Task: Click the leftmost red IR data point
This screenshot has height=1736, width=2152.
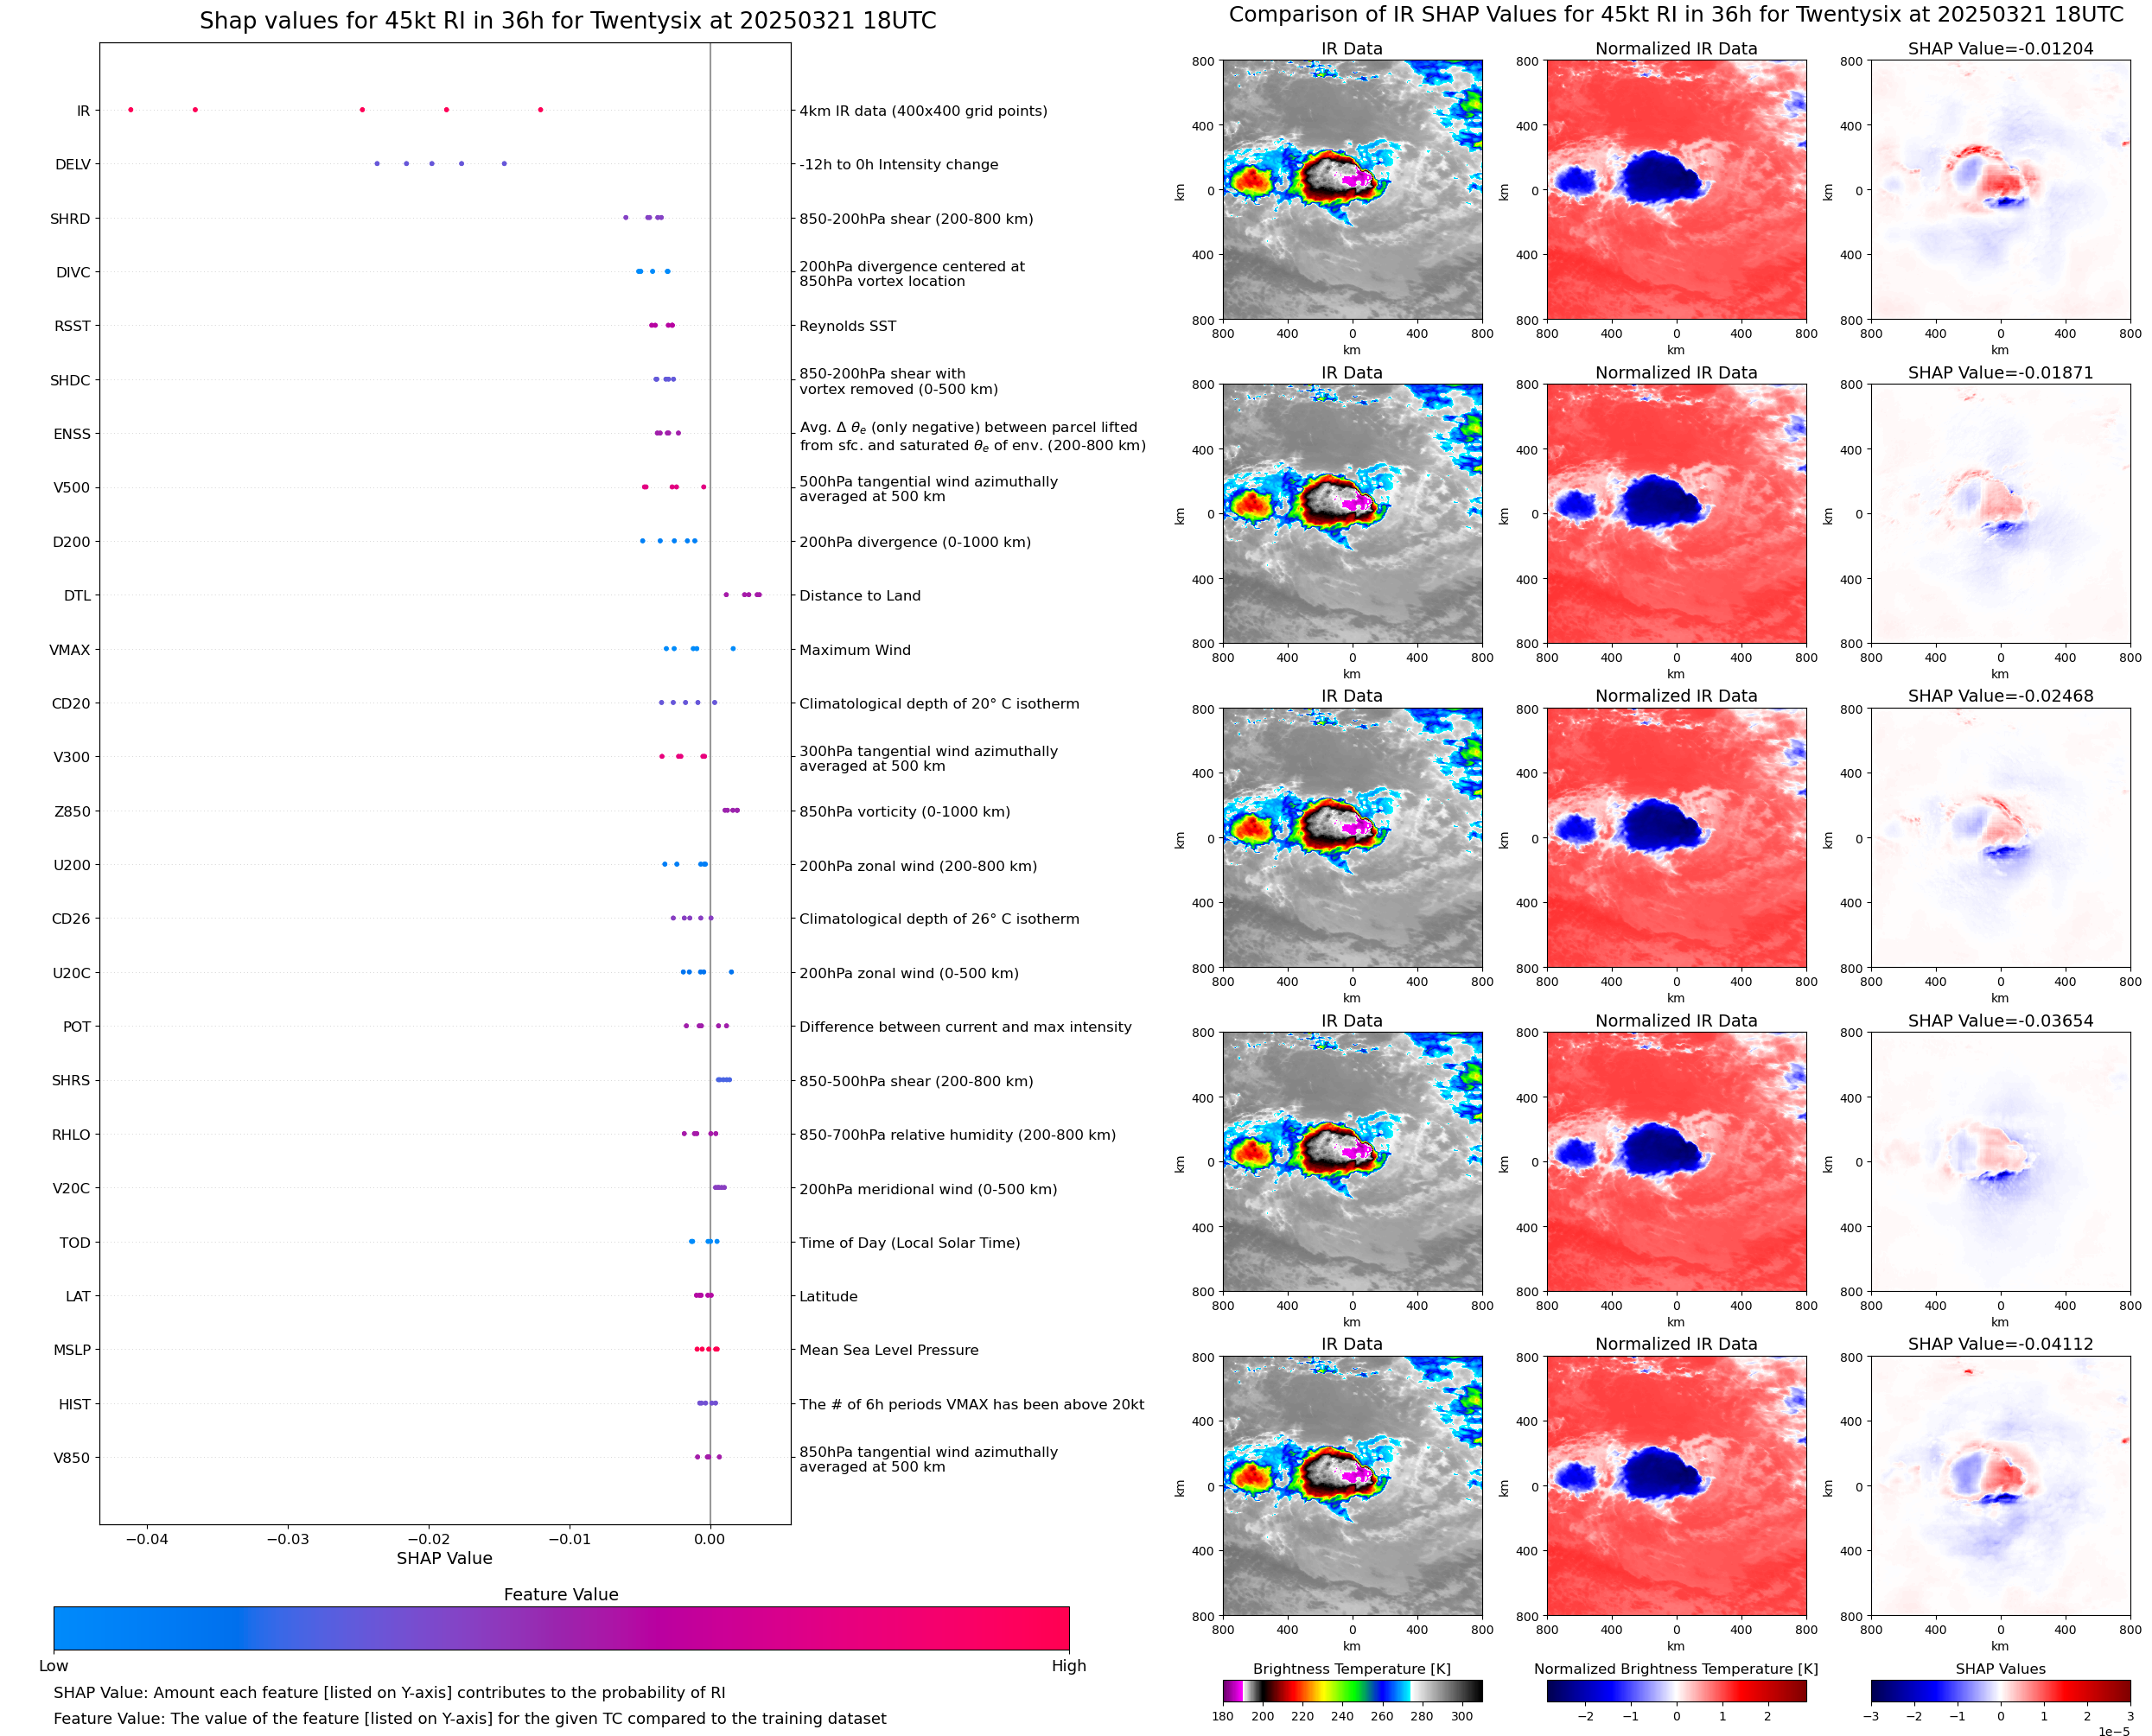Action: [x=131, y=110]
